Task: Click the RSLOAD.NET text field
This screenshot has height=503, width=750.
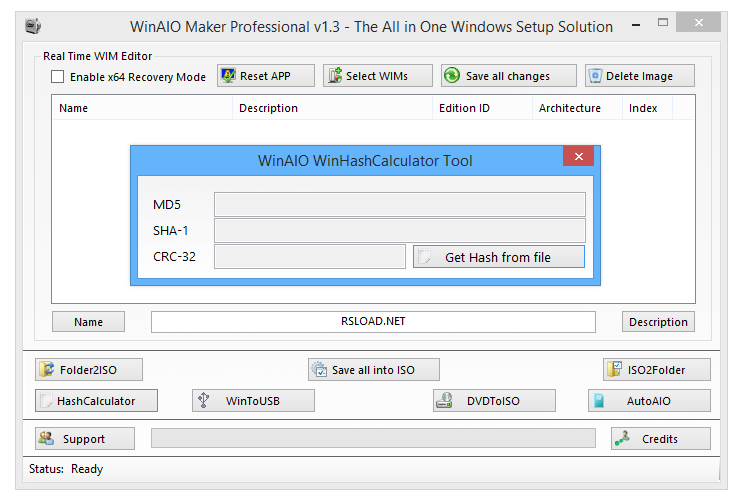Action: tap(373, 322)
